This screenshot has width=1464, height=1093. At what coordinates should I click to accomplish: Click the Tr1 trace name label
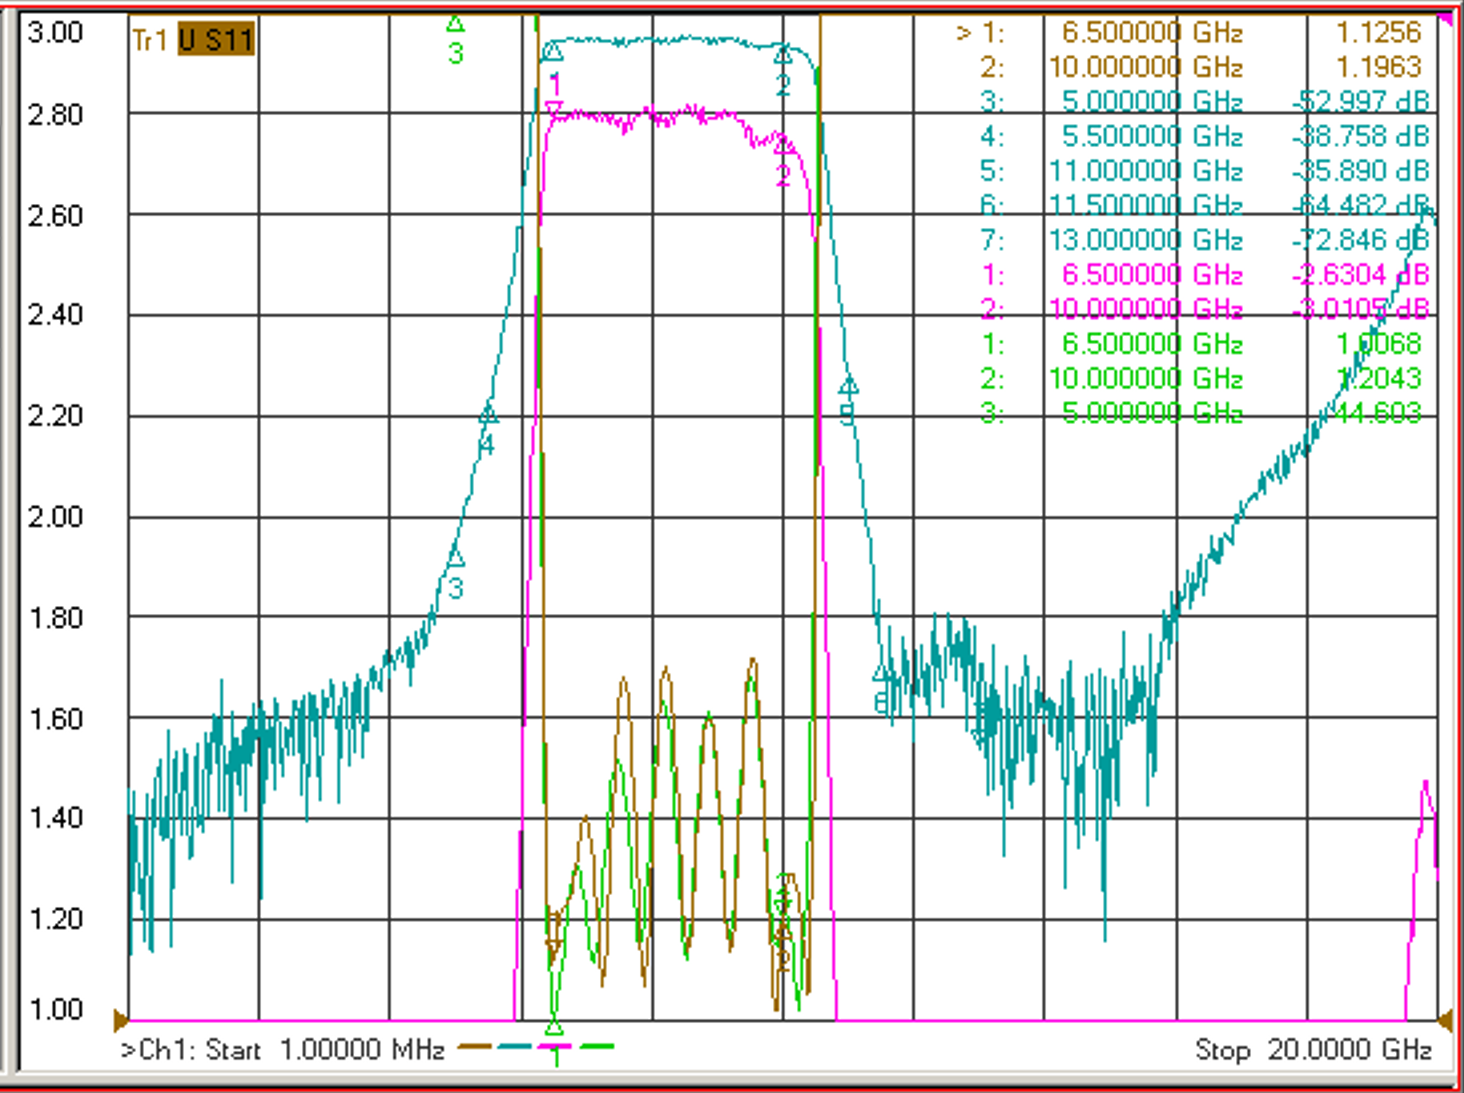pyautogui.click(x=150, y=40)
